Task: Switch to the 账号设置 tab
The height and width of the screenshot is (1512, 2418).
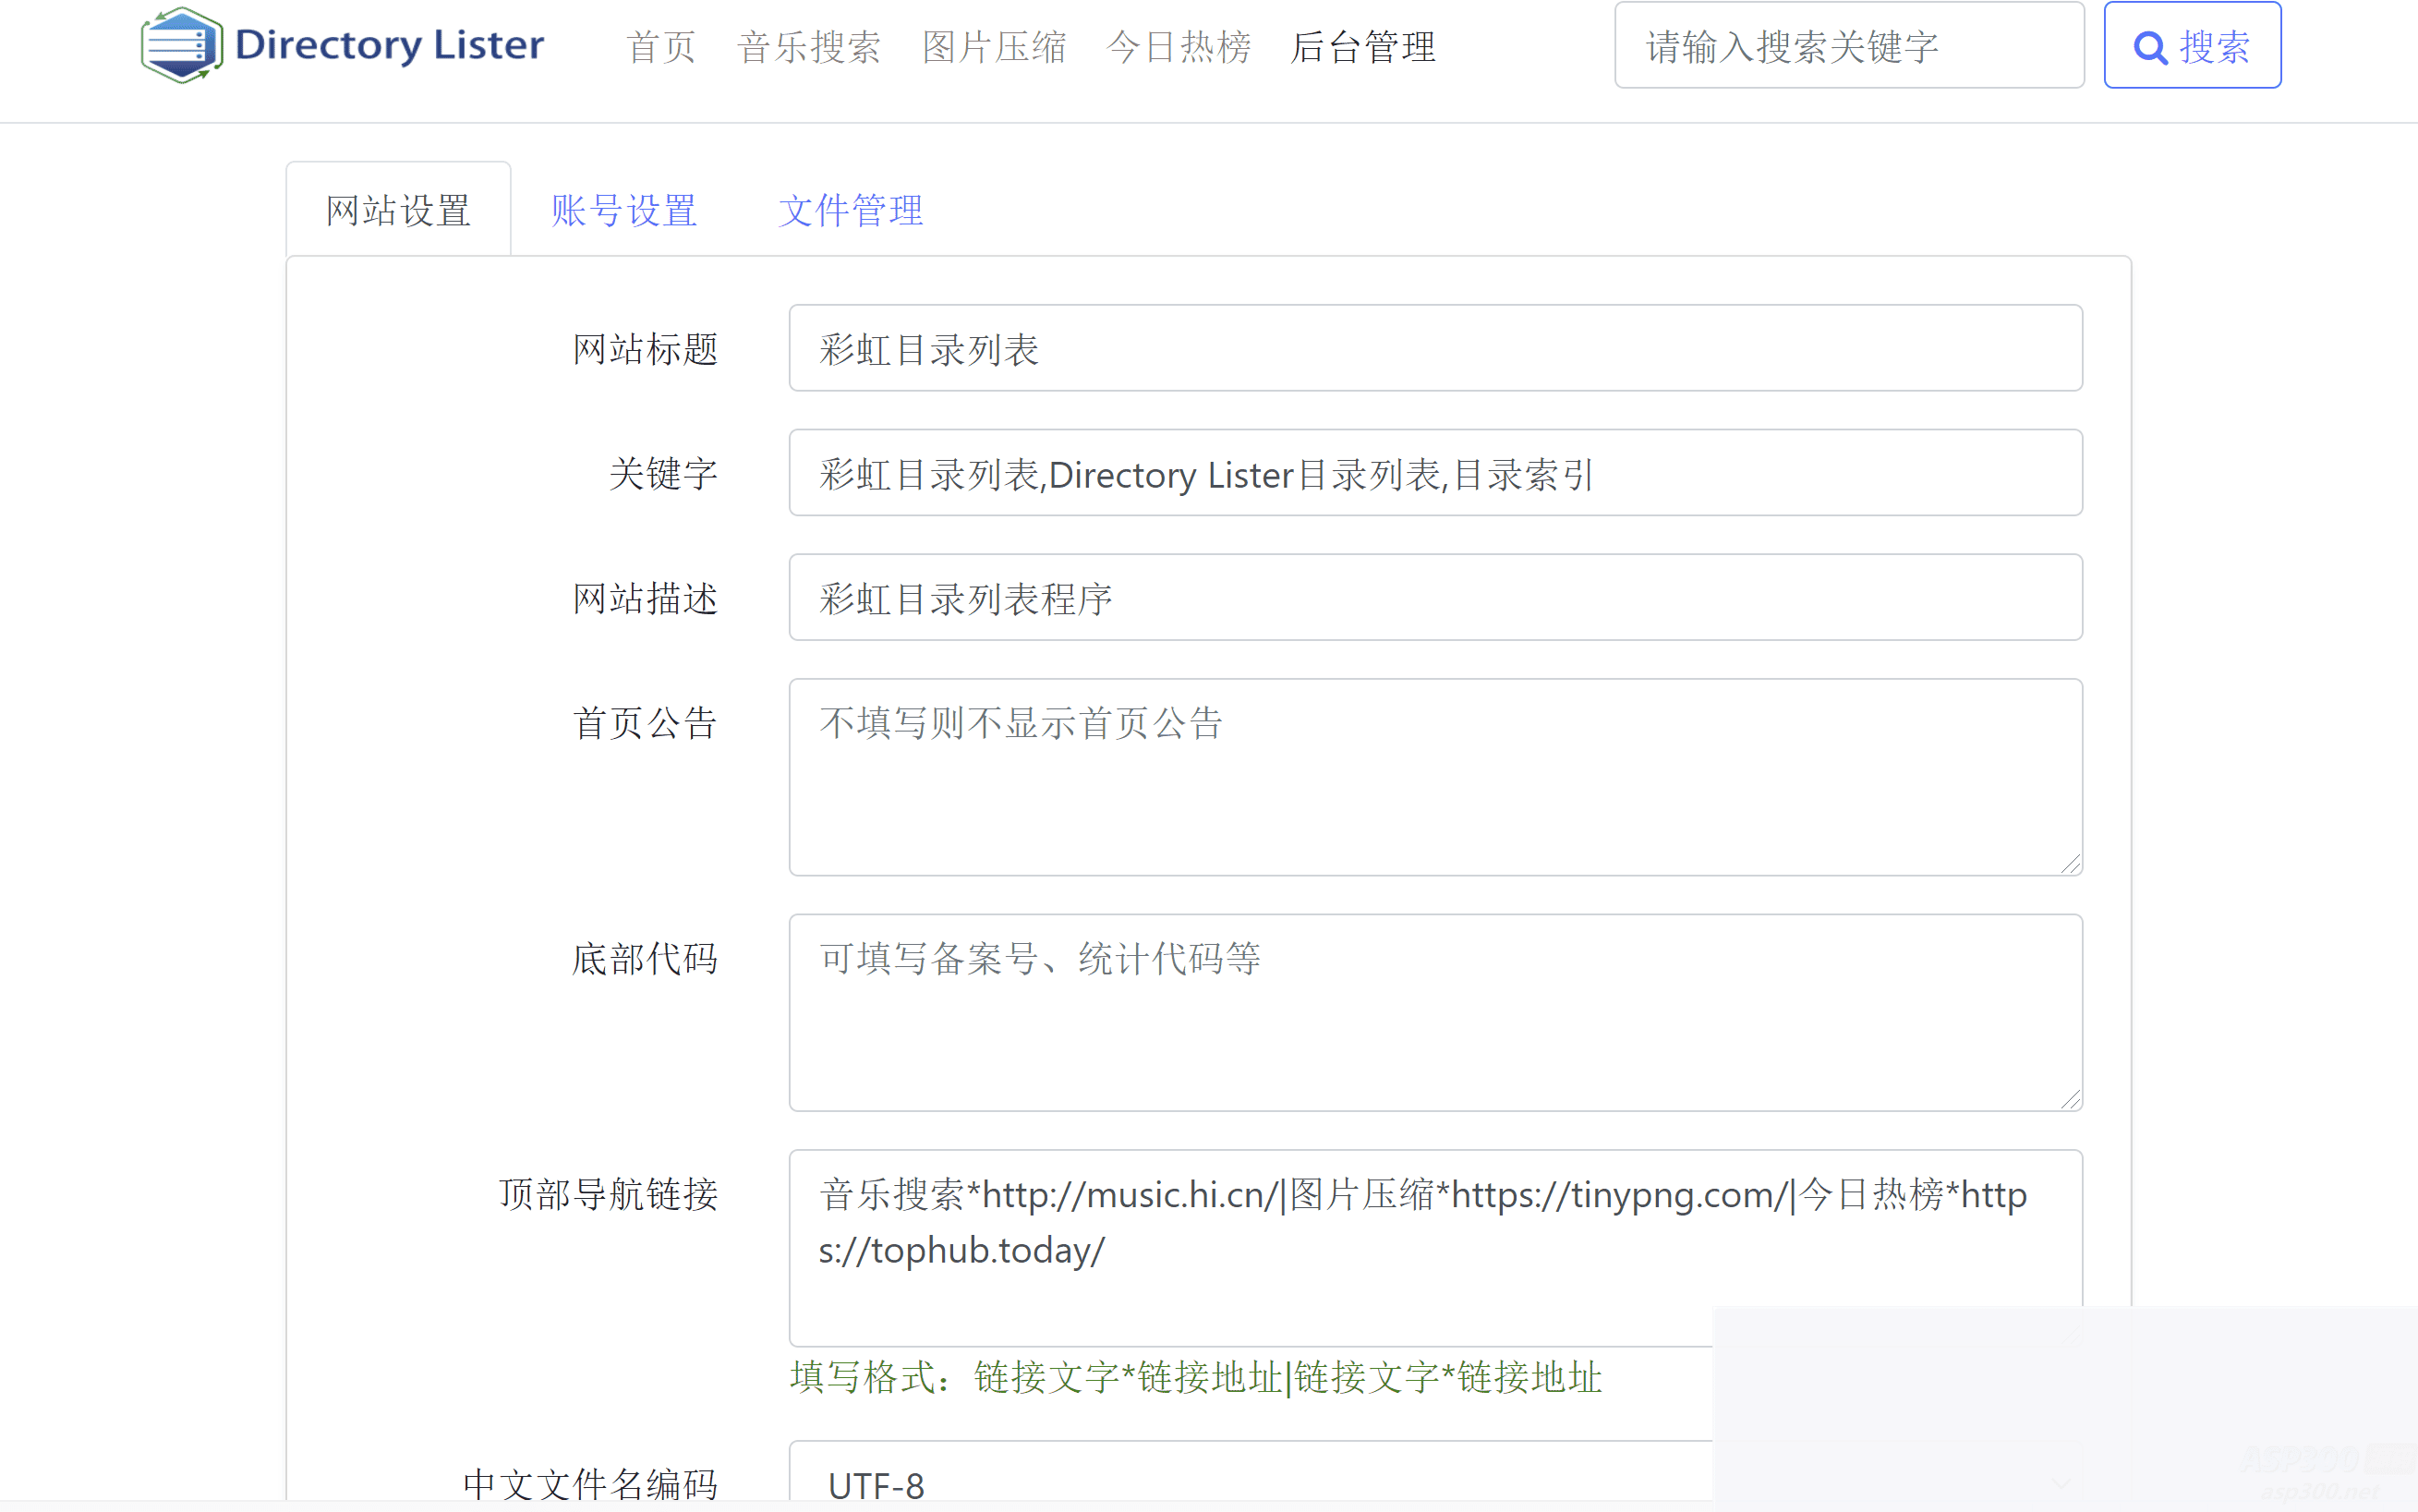Action: point(623,210)
